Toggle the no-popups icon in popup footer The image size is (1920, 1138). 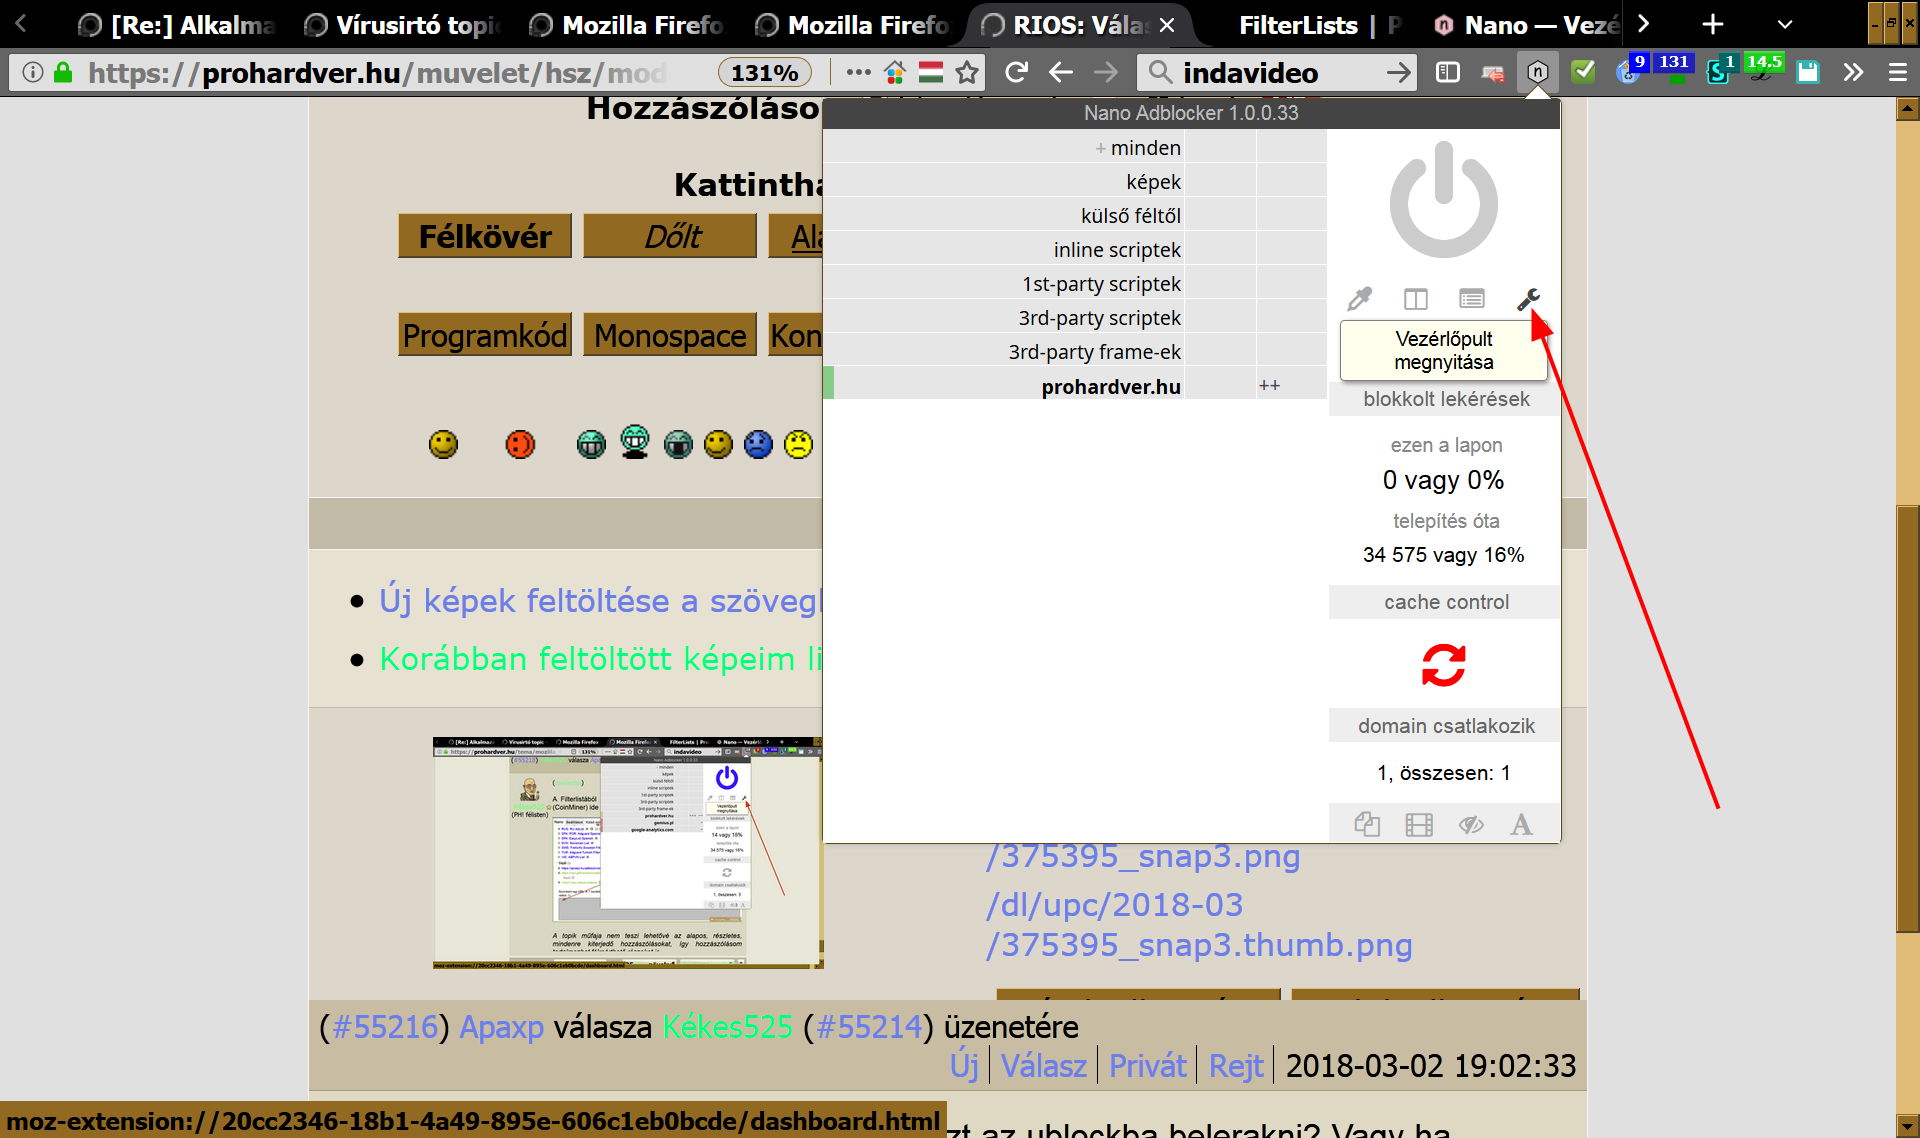coord(1367,824)
